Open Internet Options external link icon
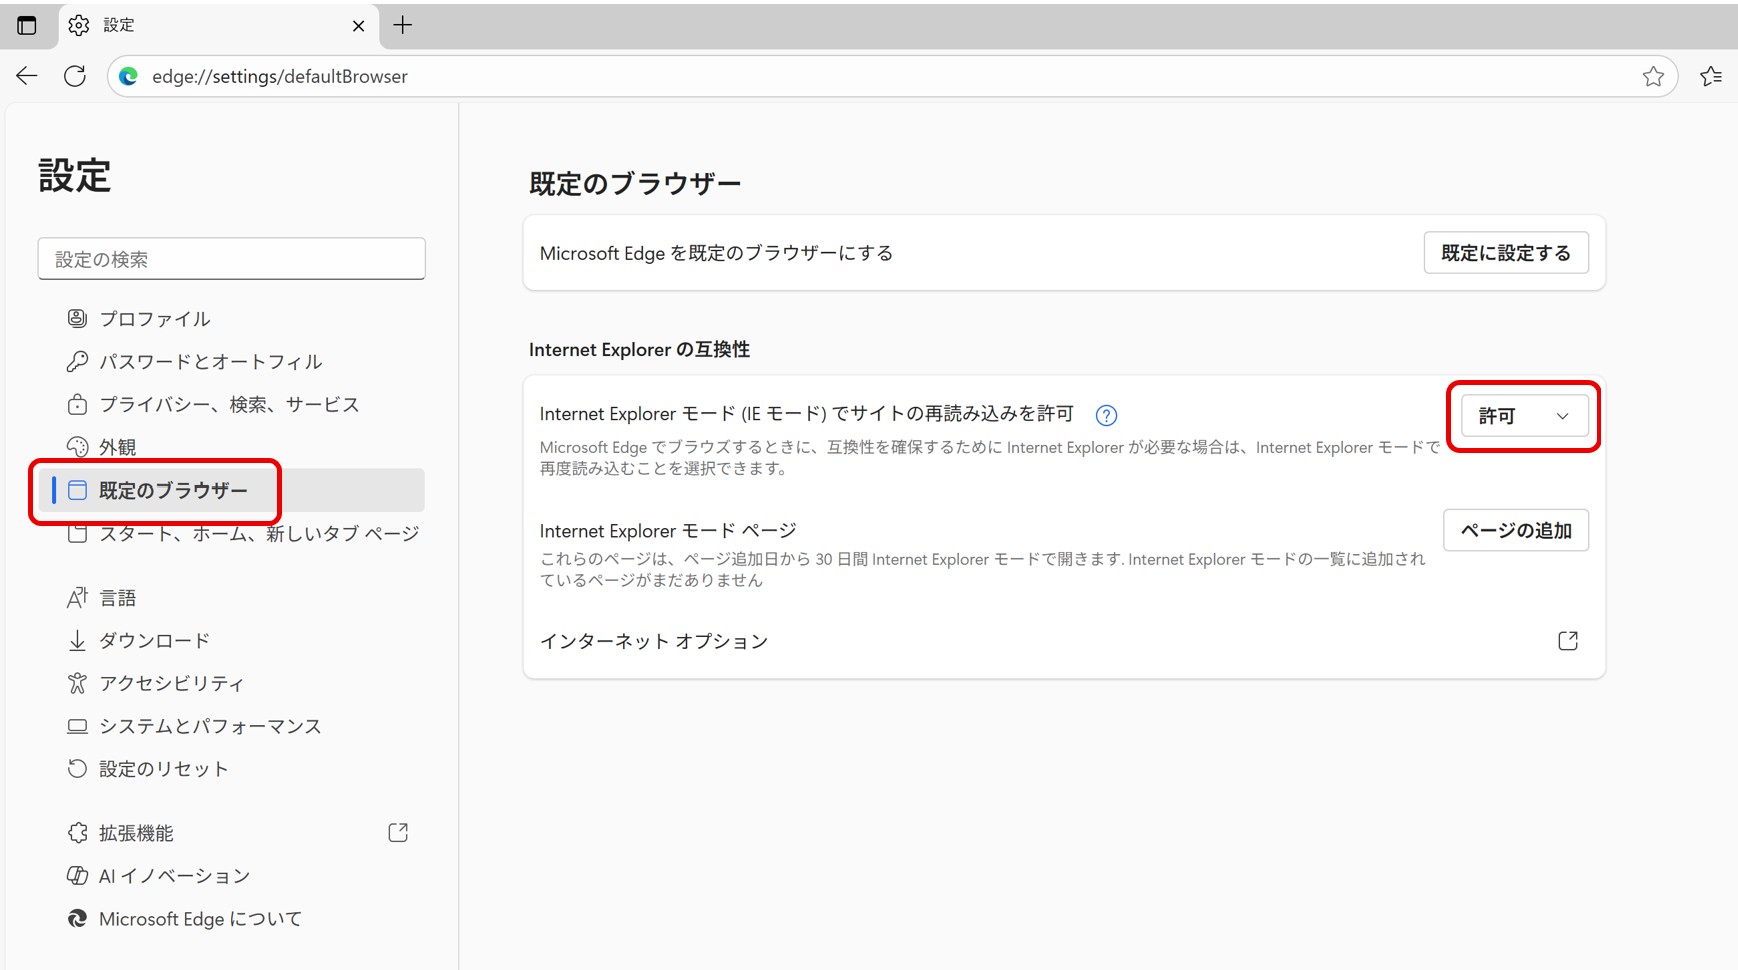This screenshot has height=970, width=1738. tap(1567, 641)
